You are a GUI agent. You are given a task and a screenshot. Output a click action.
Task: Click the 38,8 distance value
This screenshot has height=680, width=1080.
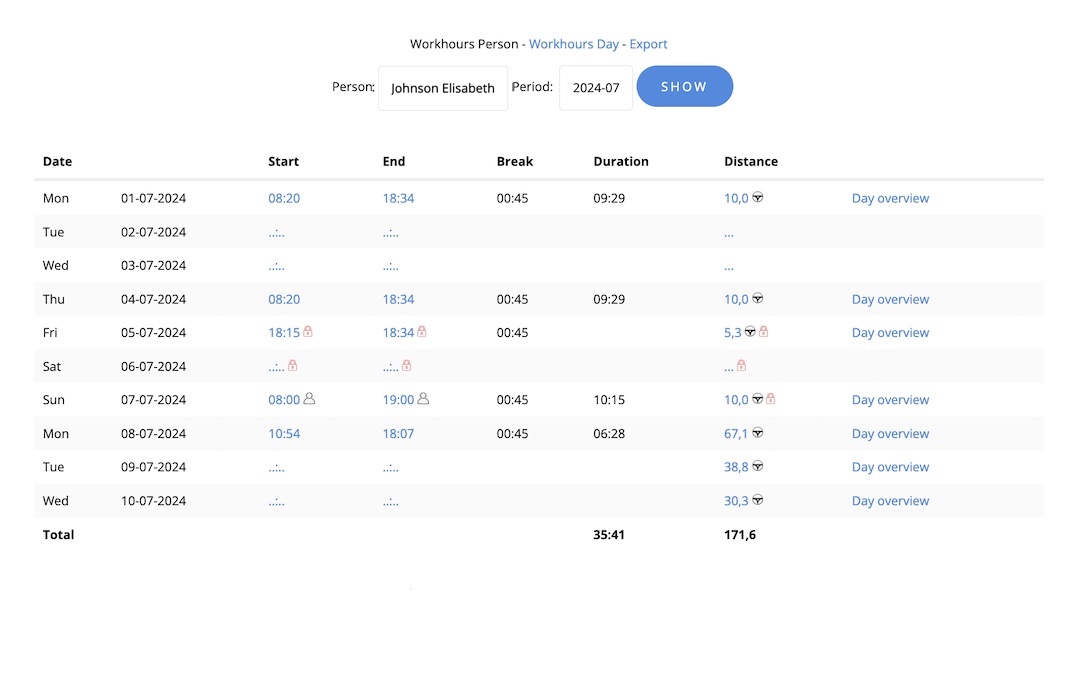736,467
